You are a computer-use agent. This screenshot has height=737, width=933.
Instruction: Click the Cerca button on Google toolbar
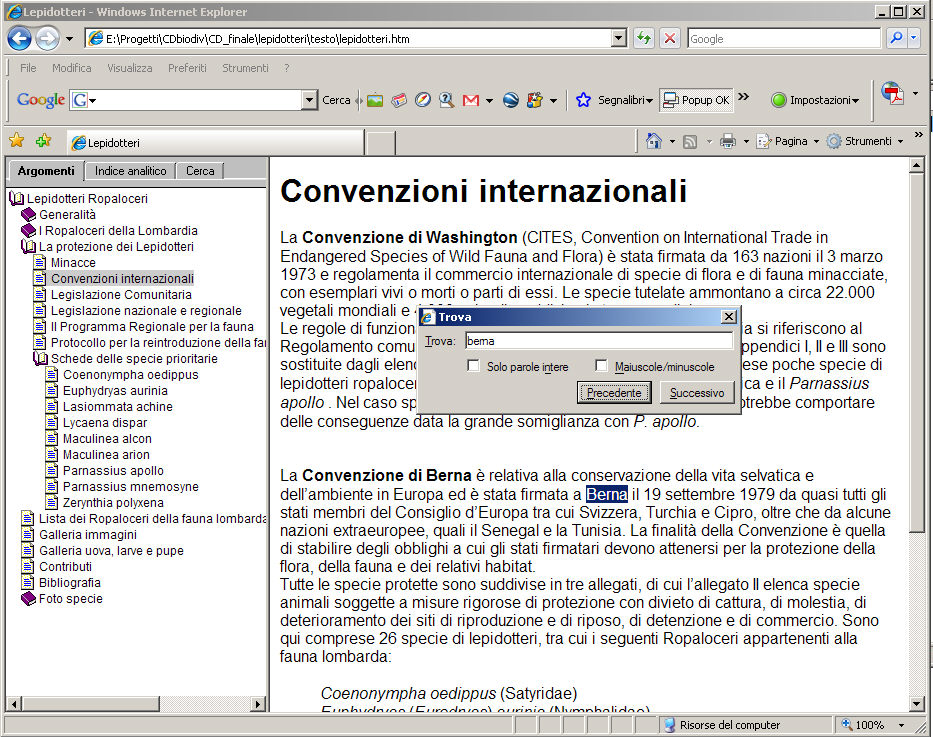click(x=336, y=100)
